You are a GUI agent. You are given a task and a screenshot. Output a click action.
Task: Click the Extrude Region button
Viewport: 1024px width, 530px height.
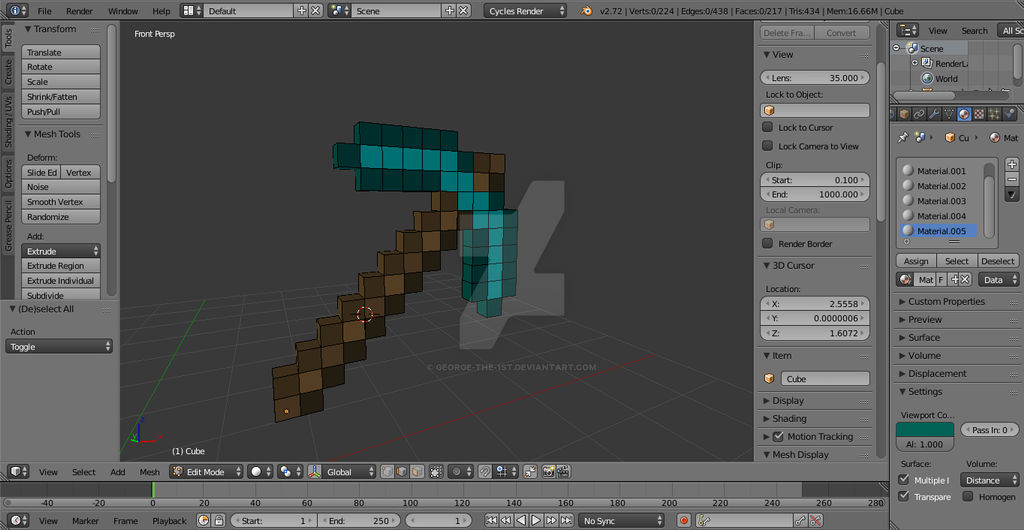tap(61, 266)
